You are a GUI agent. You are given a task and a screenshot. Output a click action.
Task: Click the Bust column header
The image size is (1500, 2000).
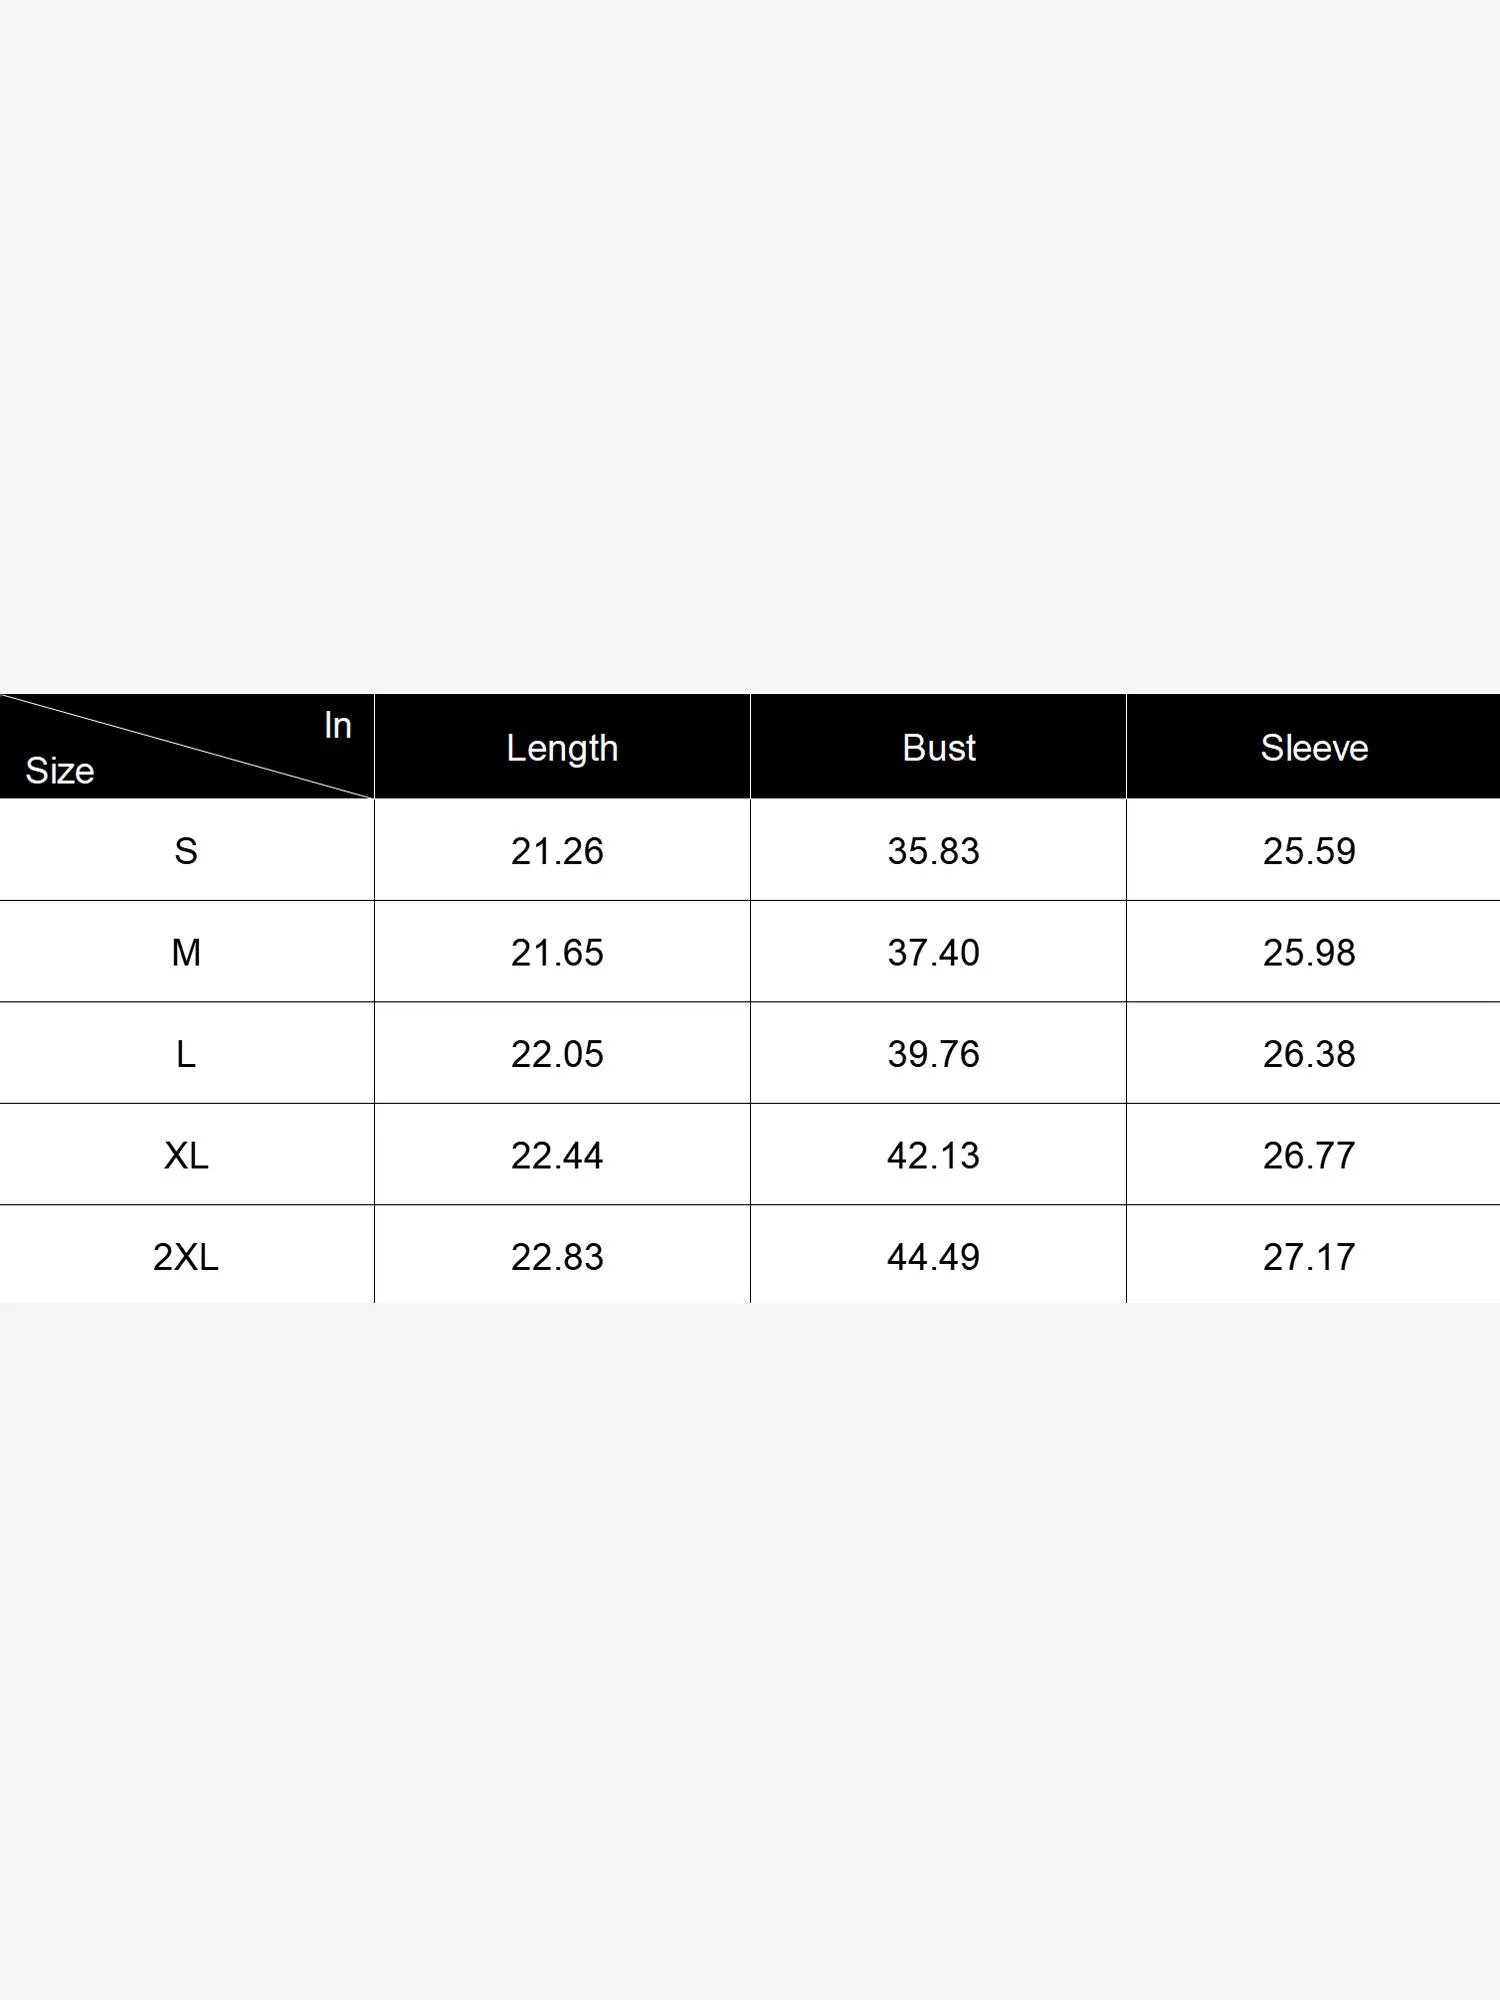(938, 748)
